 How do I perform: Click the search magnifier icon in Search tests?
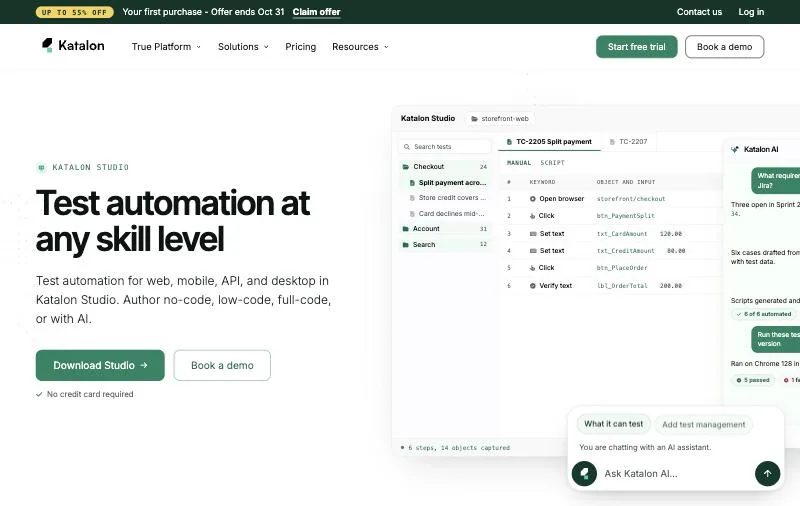(x=407, y=147)
